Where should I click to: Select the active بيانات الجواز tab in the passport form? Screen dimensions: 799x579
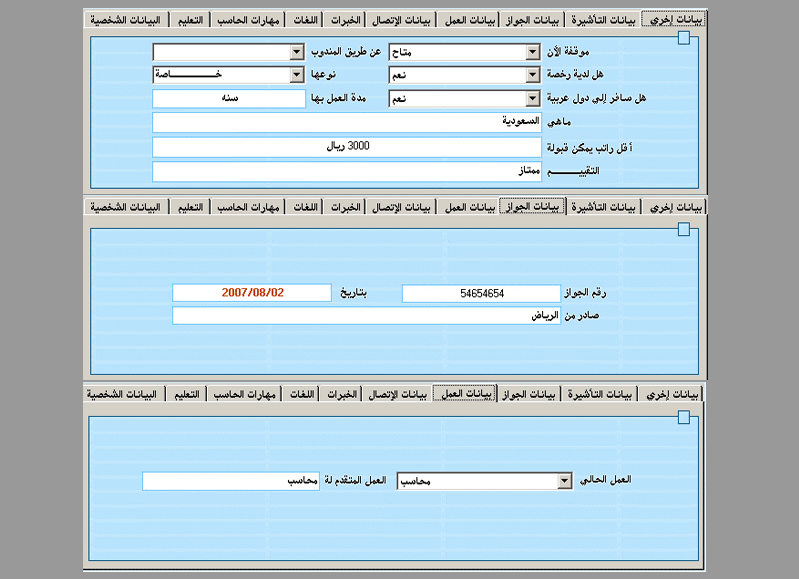(532, 206)
